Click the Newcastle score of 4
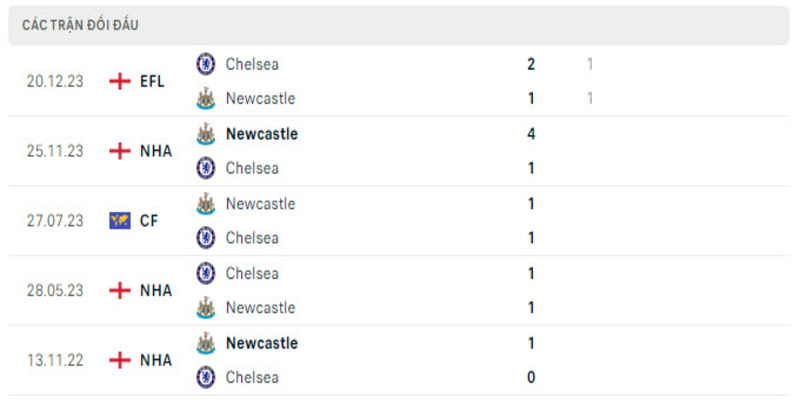800x400 pixels. 531,133
